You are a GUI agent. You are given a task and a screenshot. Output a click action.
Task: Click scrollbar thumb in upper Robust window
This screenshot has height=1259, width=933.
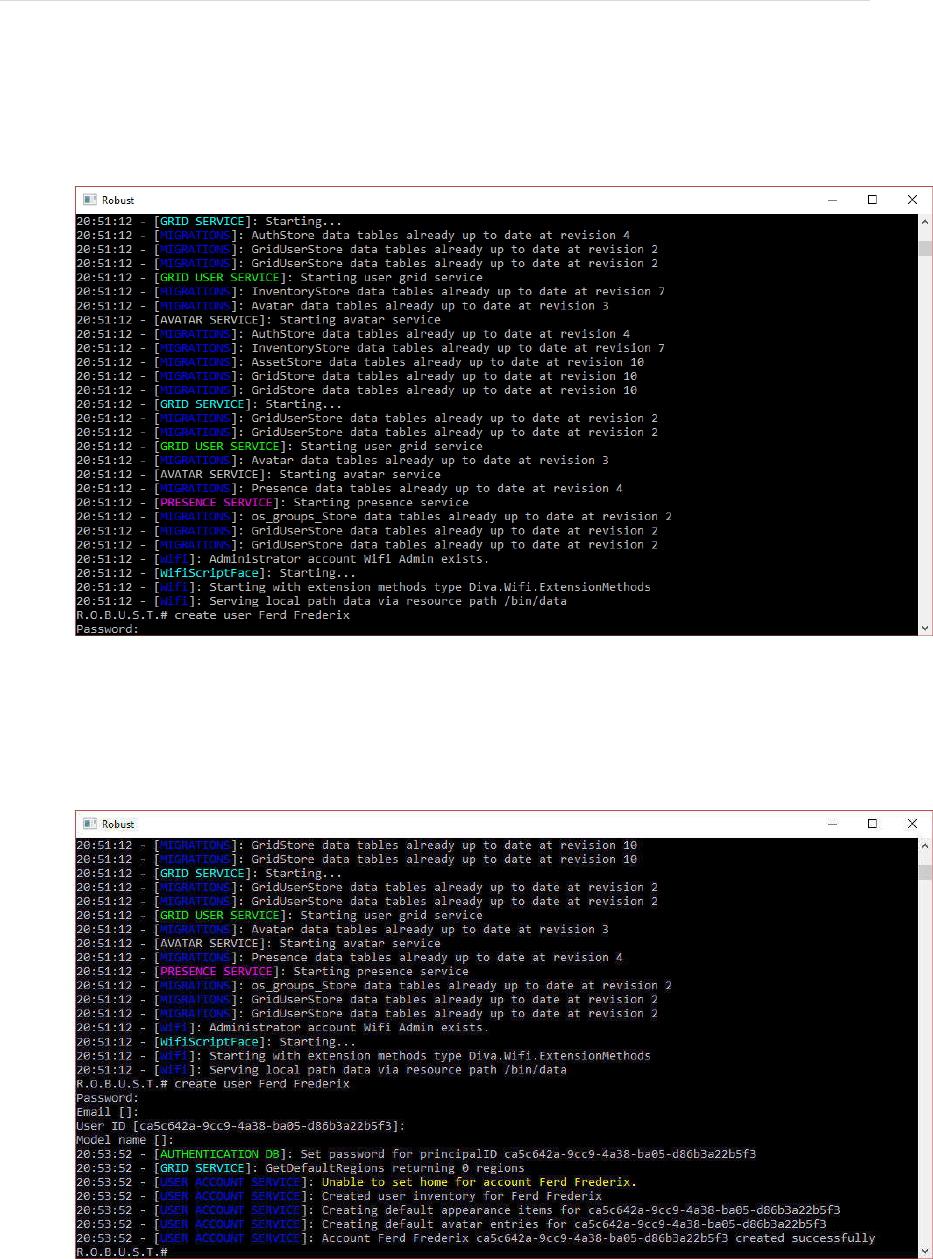925,249
